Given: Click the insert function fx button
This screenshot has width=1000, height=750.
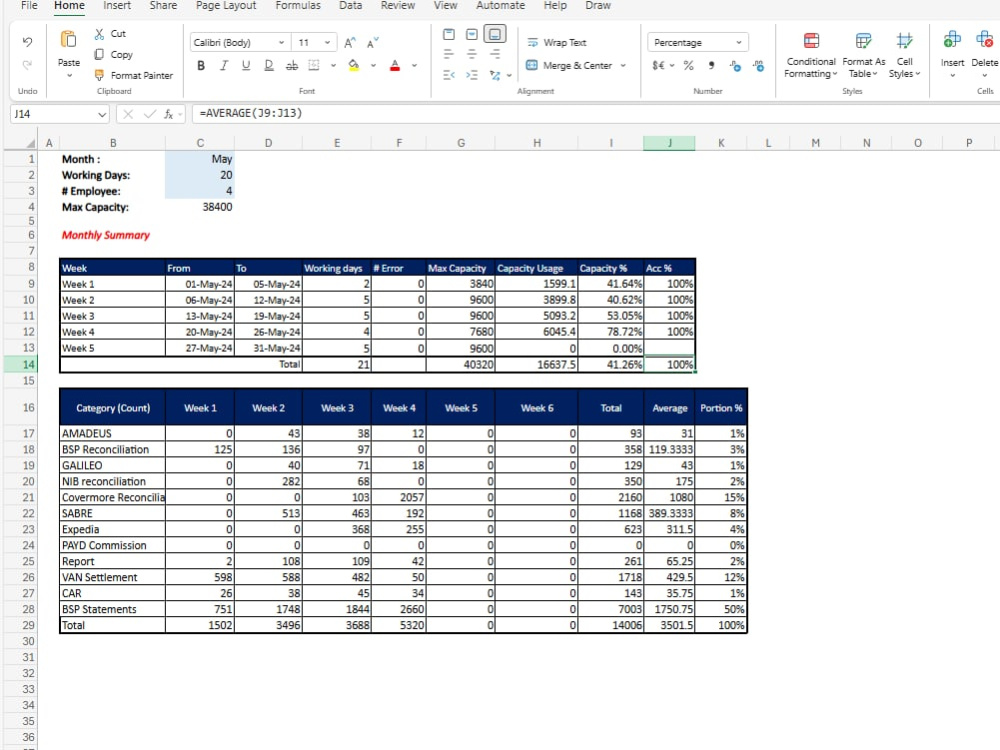Looking at the screenshot, I should (x=168, y=114).
